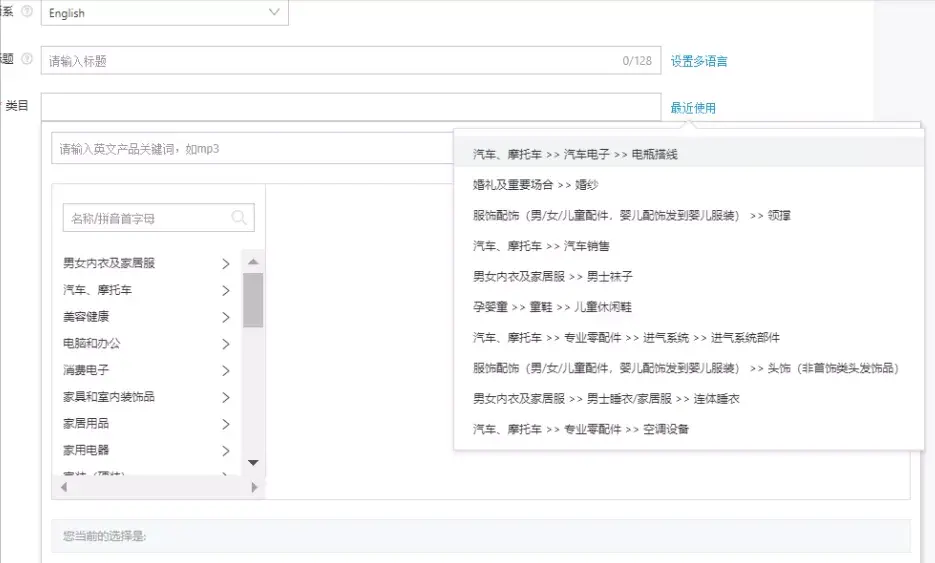Click the category list vertical scrollbar thumb
This screenshot has height=563, width=935.
pos(253,300)
